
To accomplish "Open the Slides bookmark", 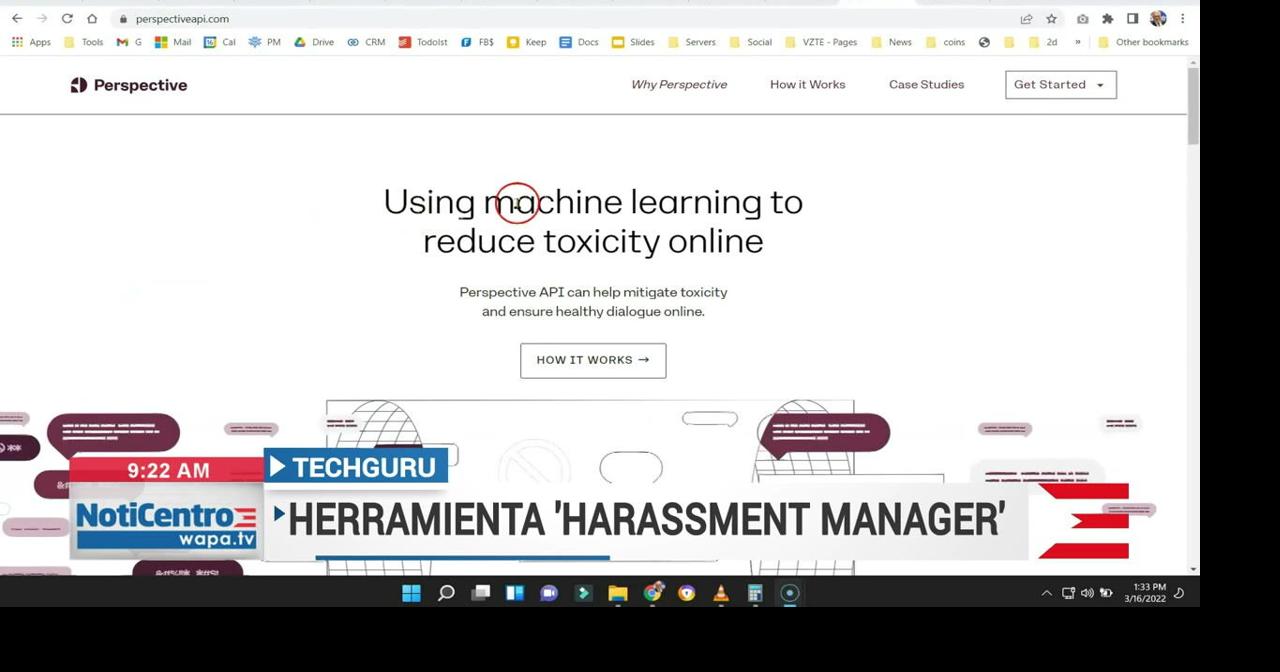I will coord(633,42).
